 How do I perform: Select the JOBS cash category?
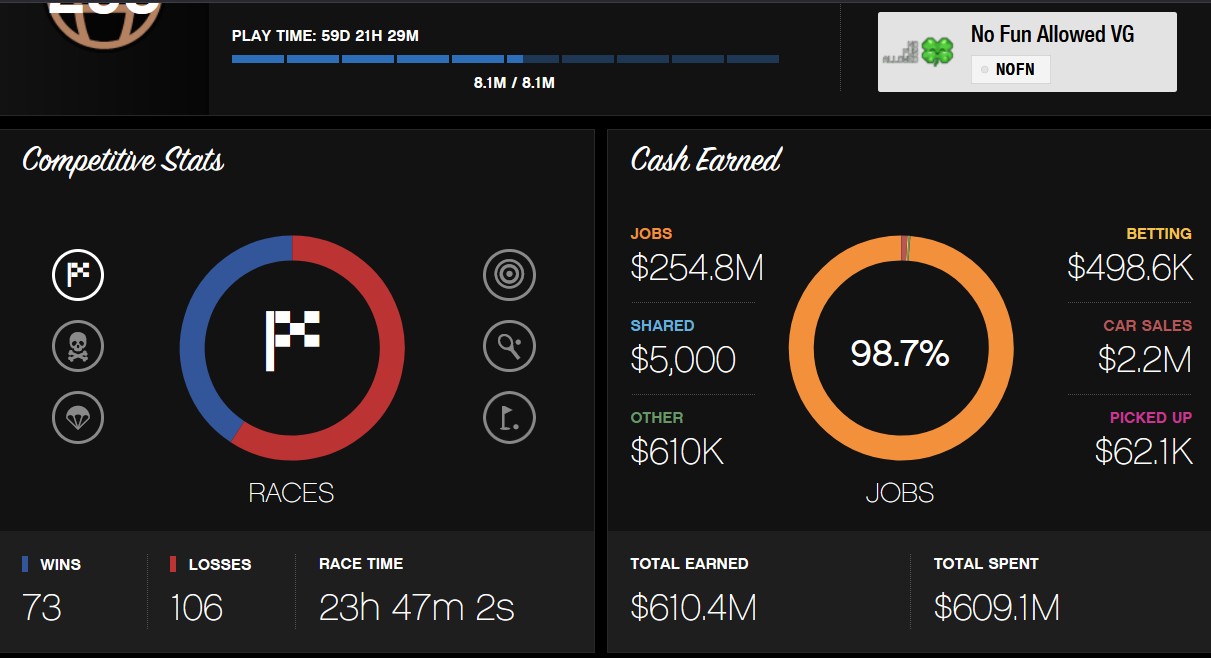click(x=651, y=234)
